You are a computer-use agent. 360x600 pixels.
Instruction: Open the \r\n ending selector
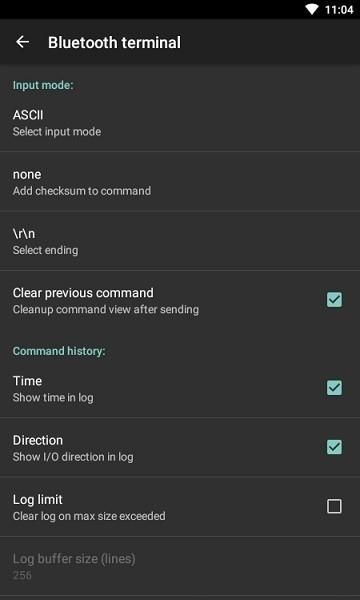180,241
